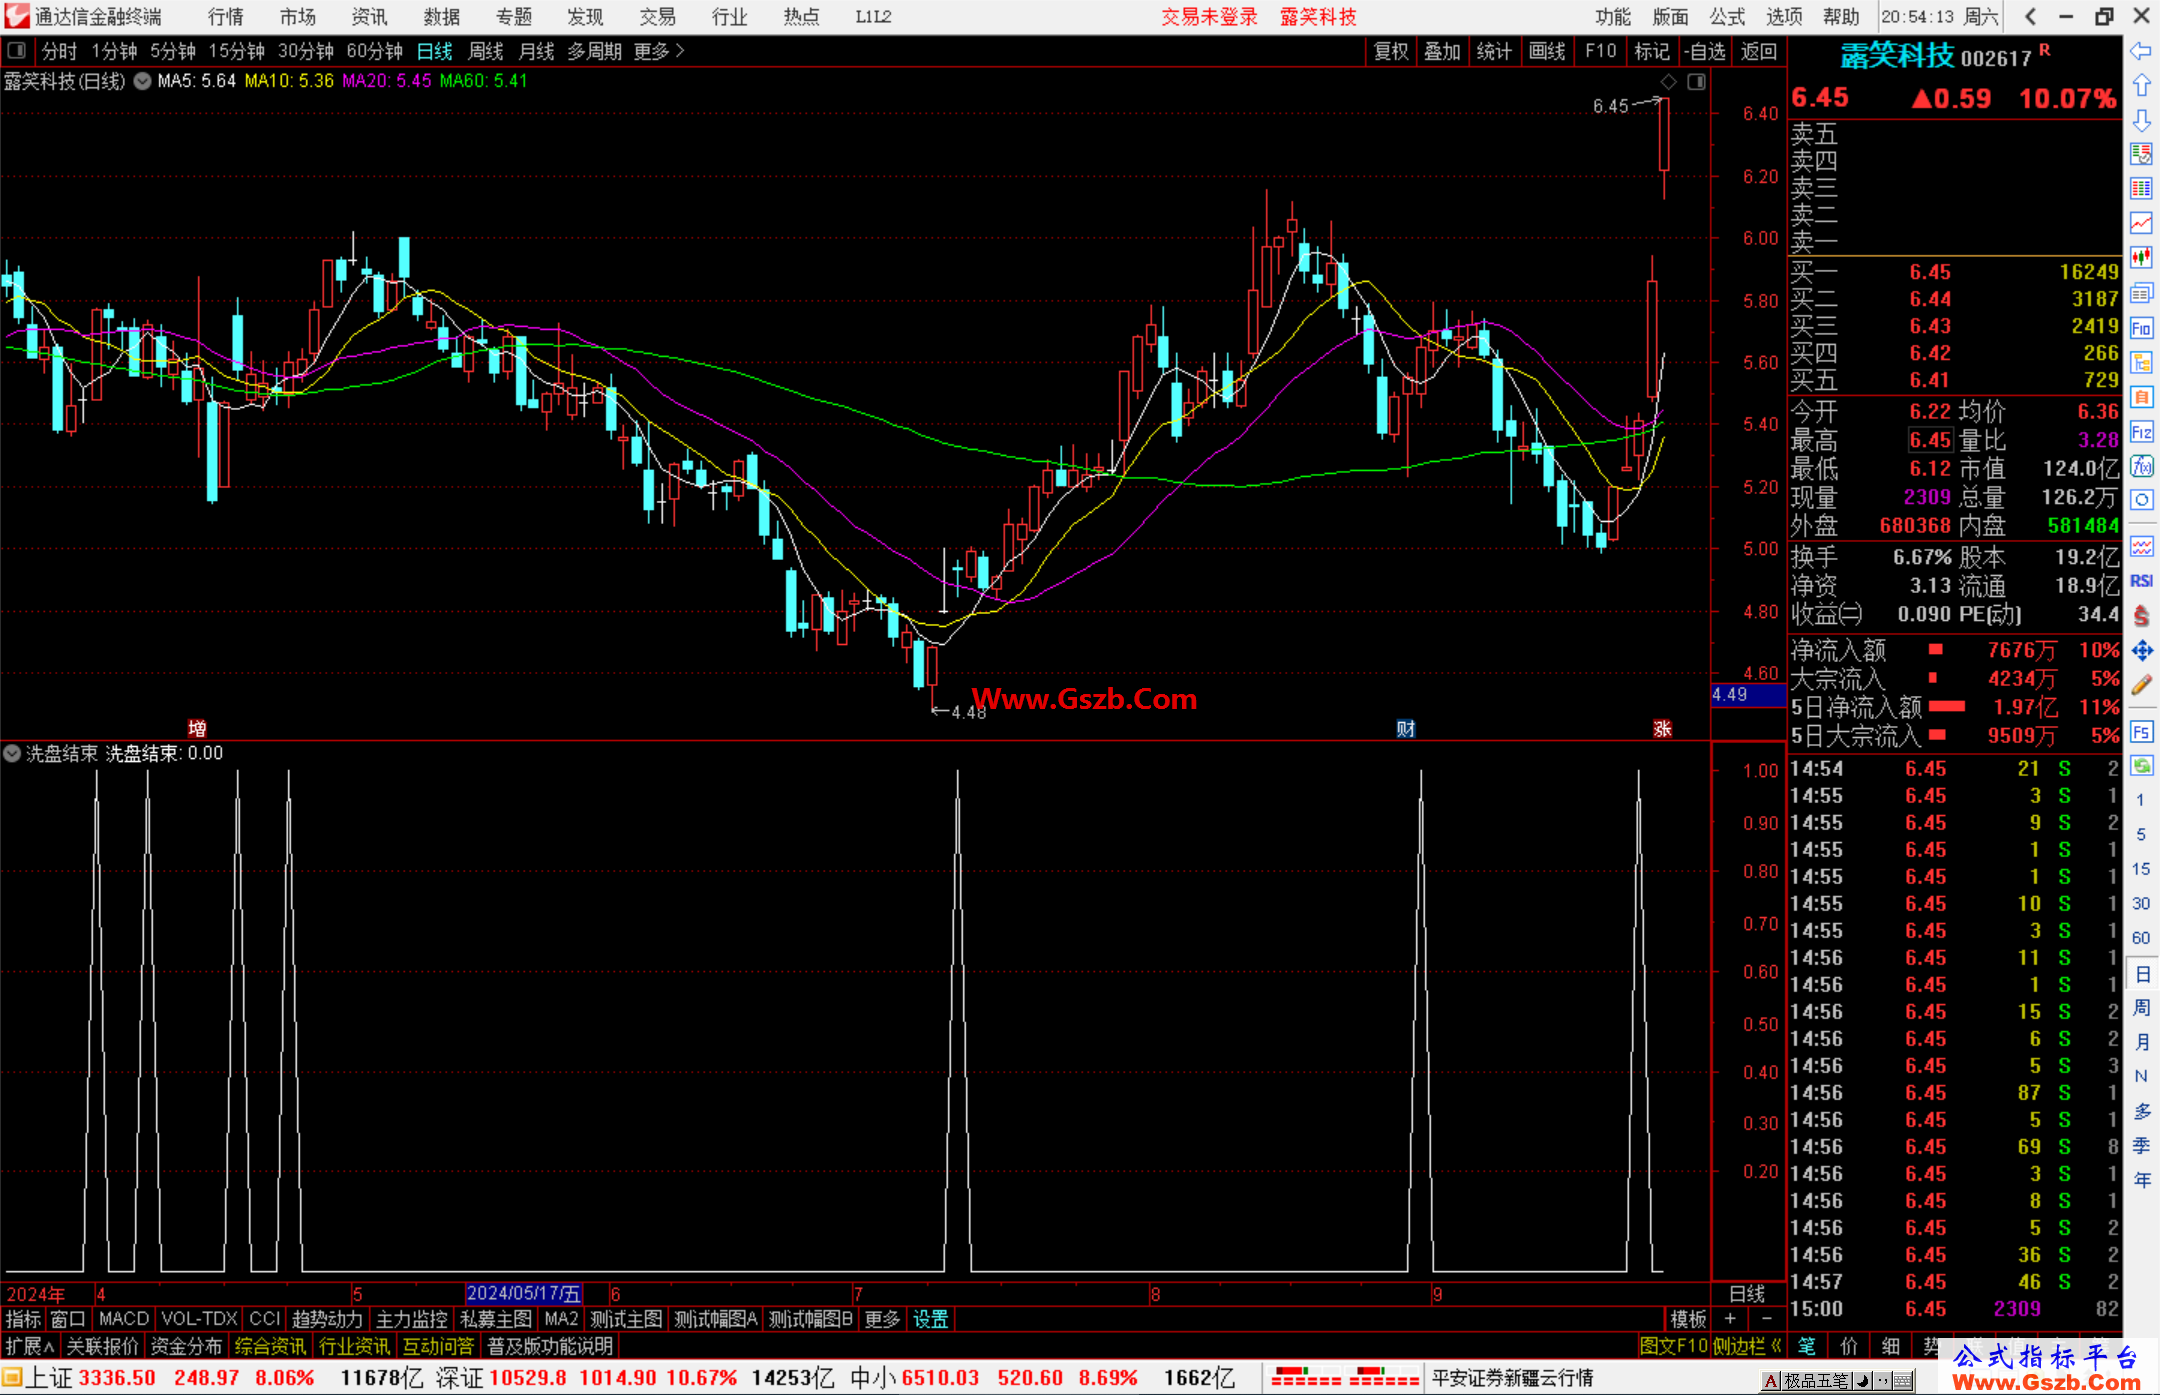Click the F10 sidebar icon

(x=2141, y=328)
